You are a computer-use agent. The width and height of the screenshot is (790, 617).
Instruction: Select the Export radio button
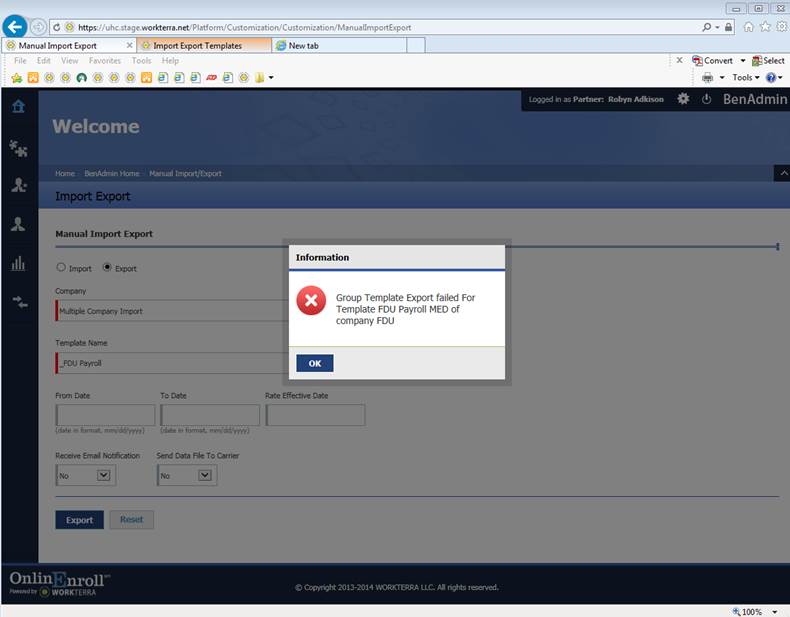coord(108,268)
